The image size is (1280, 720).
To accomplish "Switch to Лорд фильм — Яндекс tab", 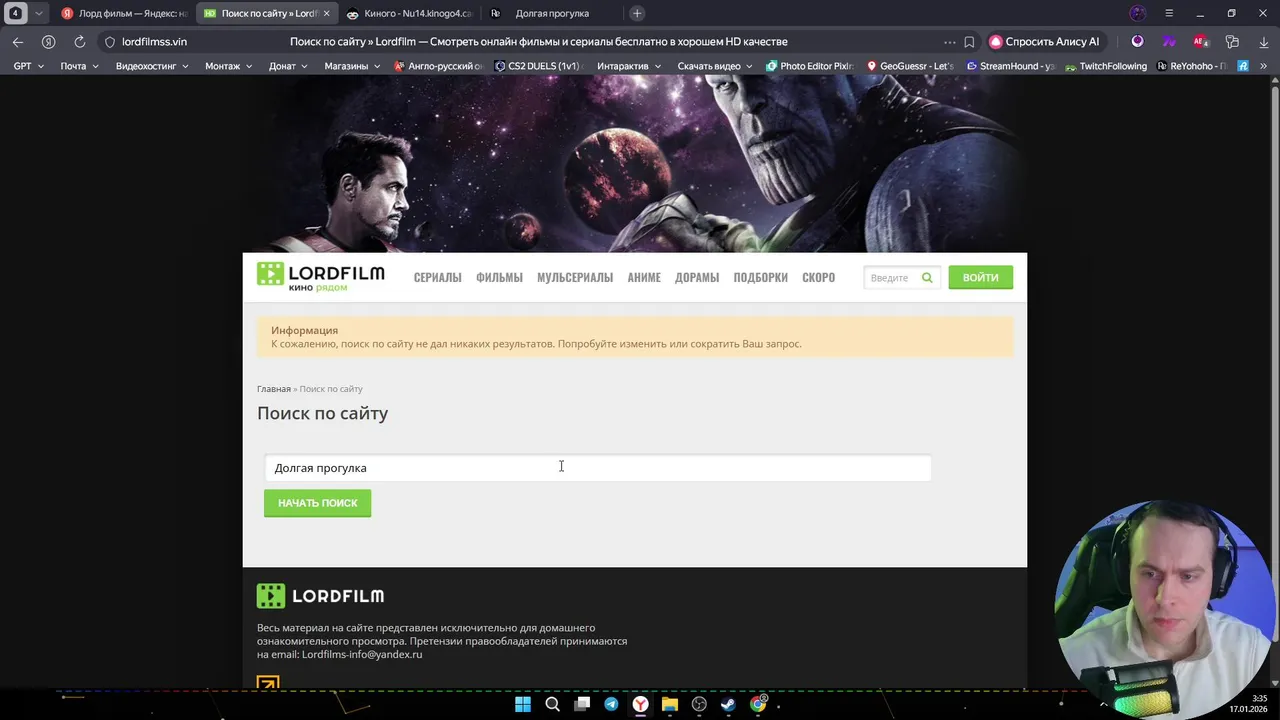I will click(x=125, y=13).
